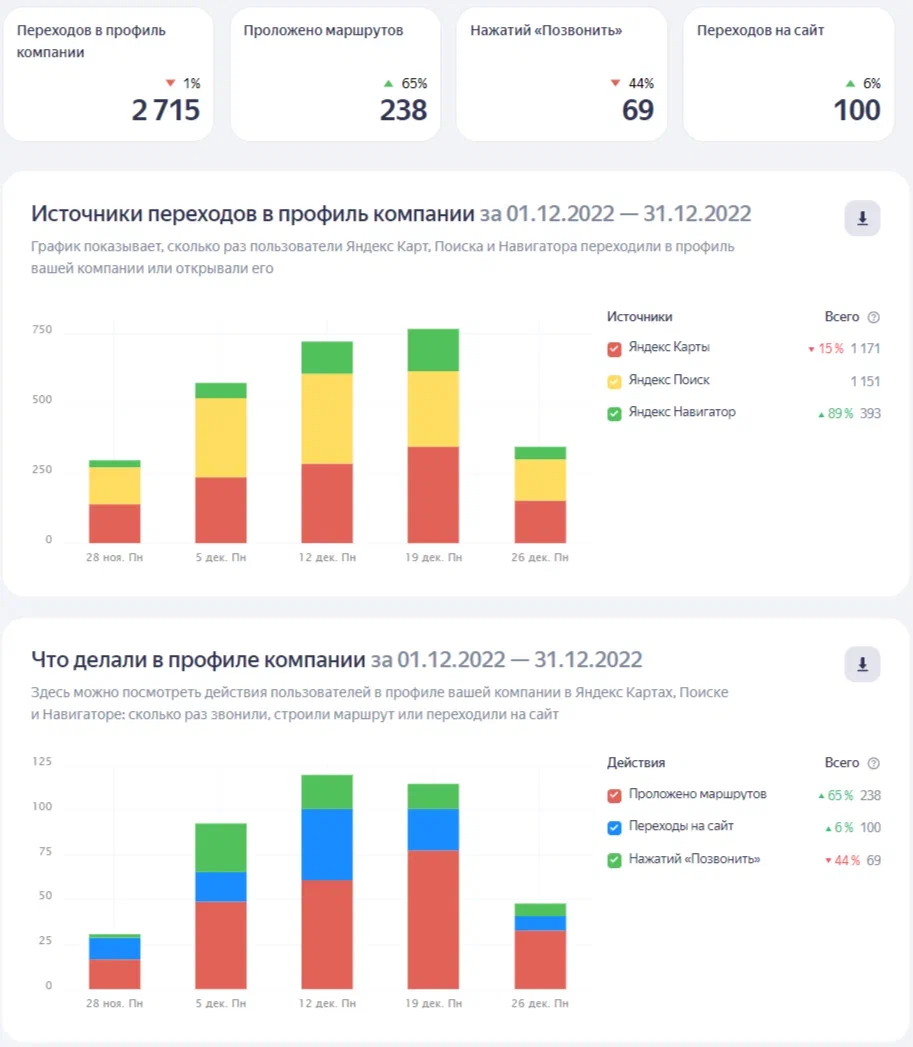Uncheck Яндекс Карты source checkbox
Viewport: 913px width, 1047px height.
[615, 349]
